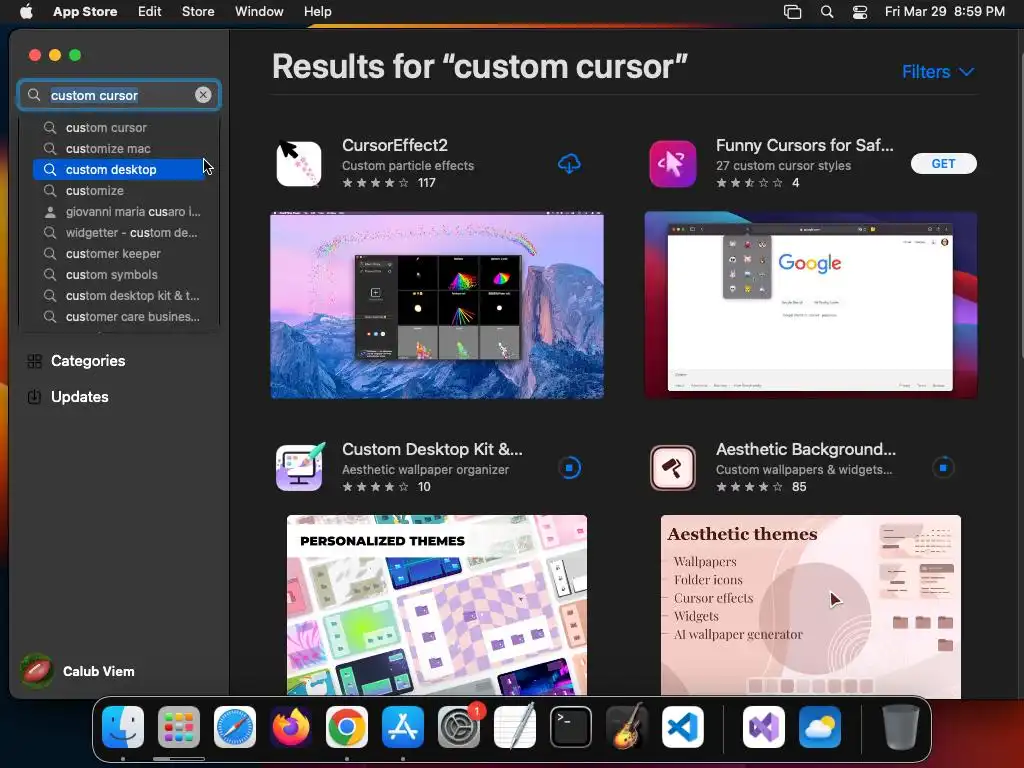
Task: Open the Help menu
Action: [317, 11]
